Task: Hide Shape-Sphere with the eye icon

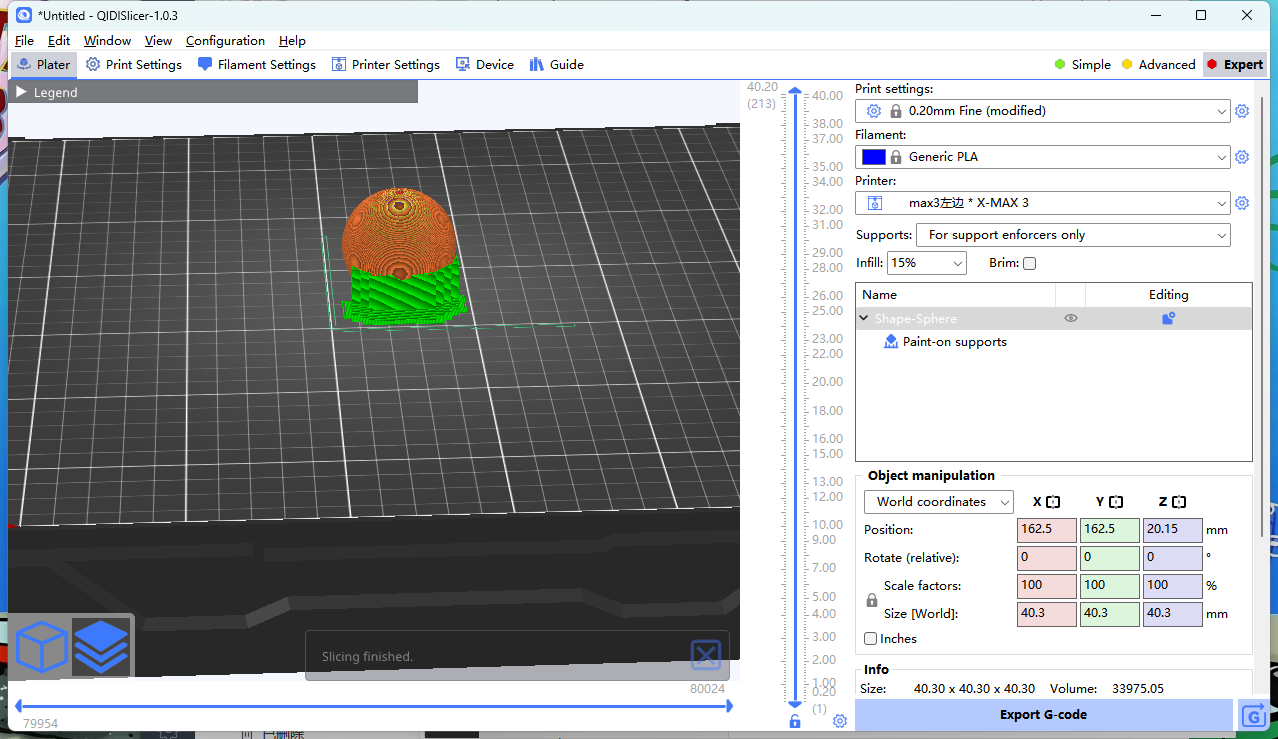Action: (x=1070, y=319)
